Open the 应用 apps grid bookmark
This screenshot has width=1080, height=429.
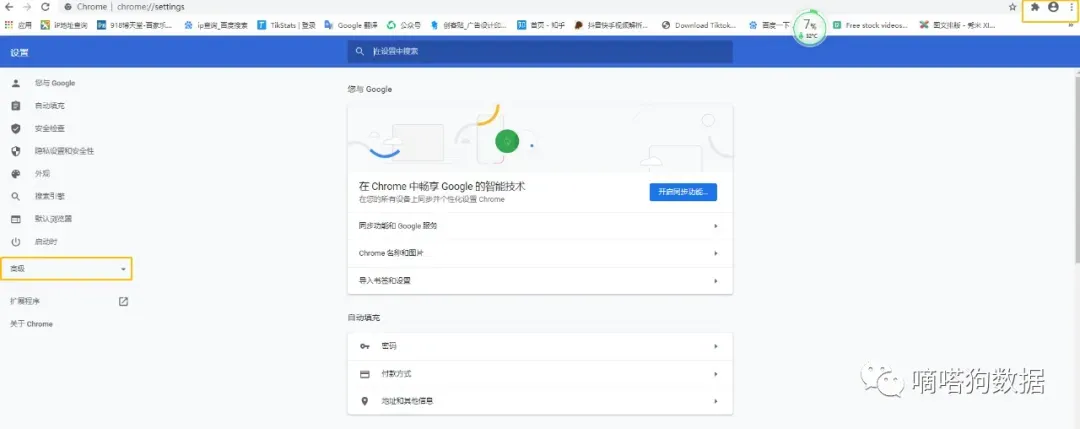19,25
